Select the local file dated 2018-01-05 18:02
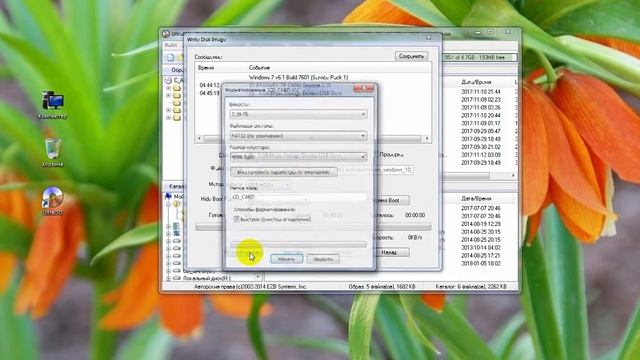The image size is (640, 360). [481, 264]
